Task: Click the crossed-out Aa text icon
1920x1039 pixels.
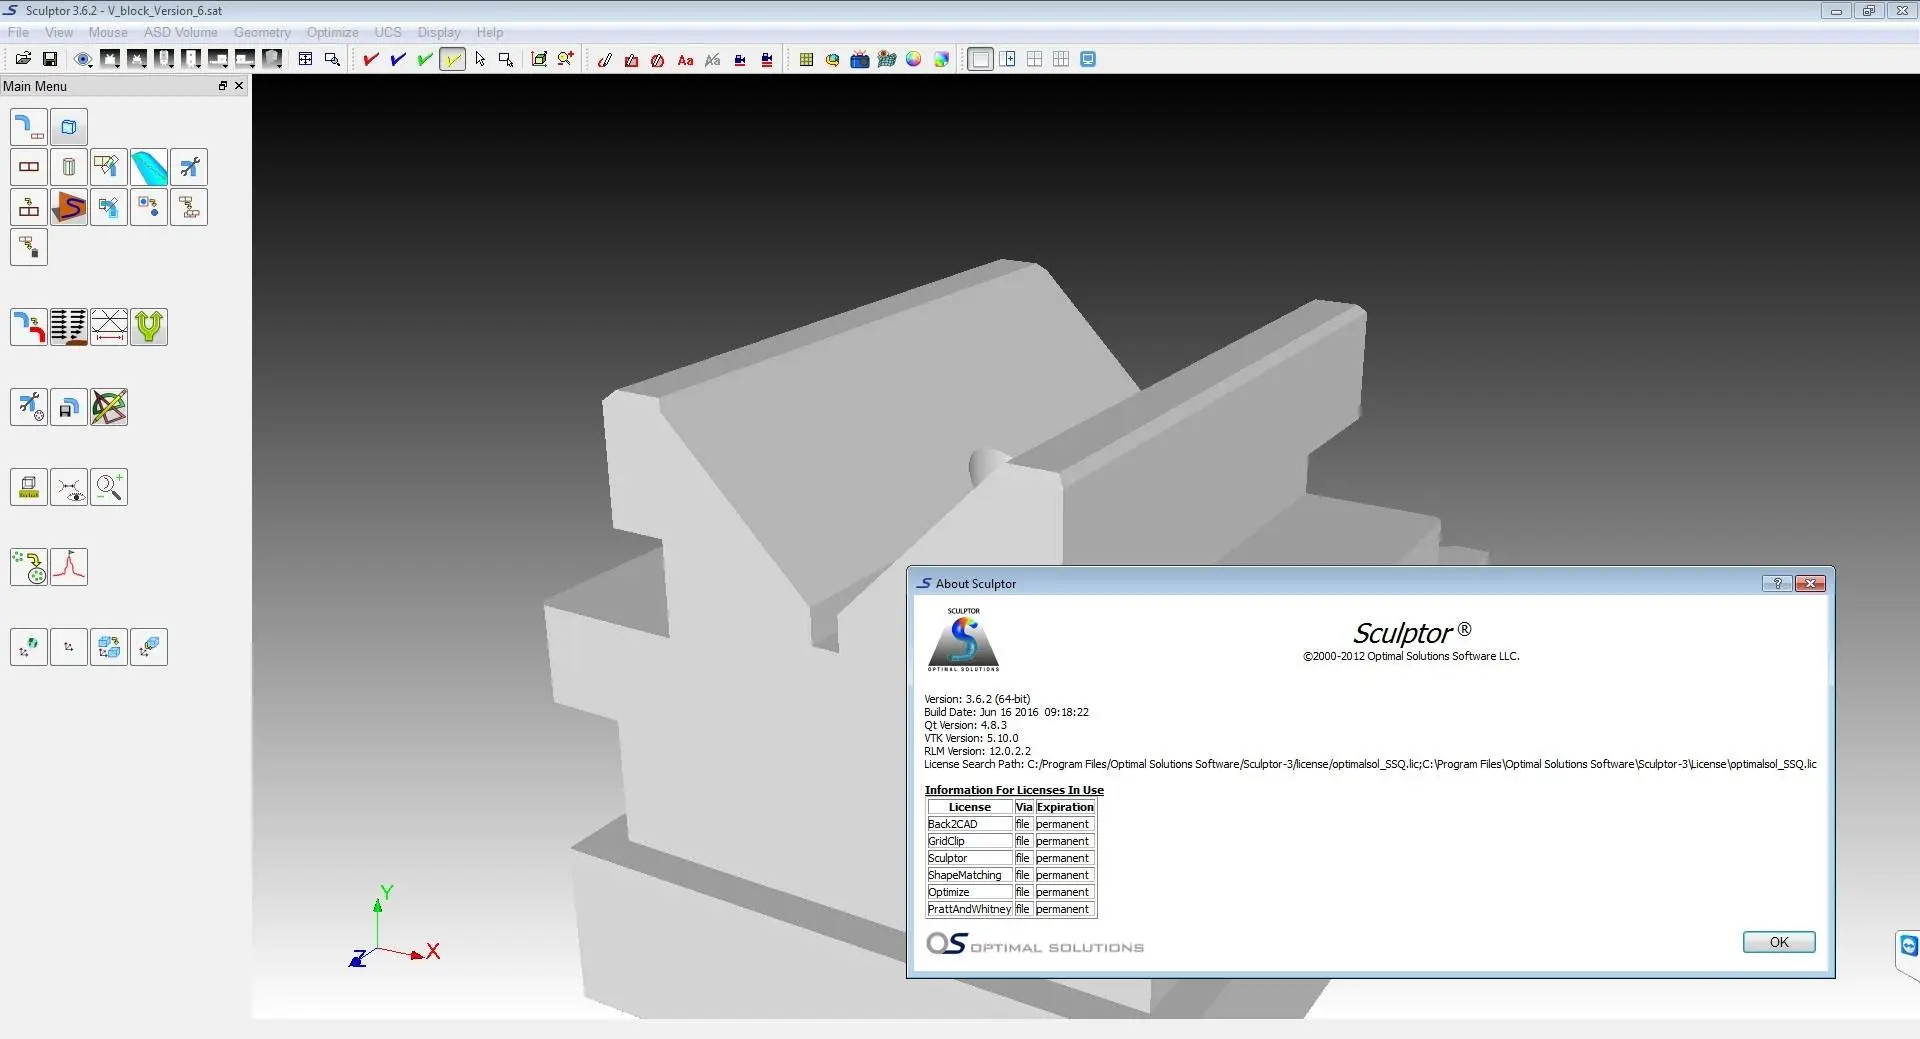Action: (x=712, y=60)
